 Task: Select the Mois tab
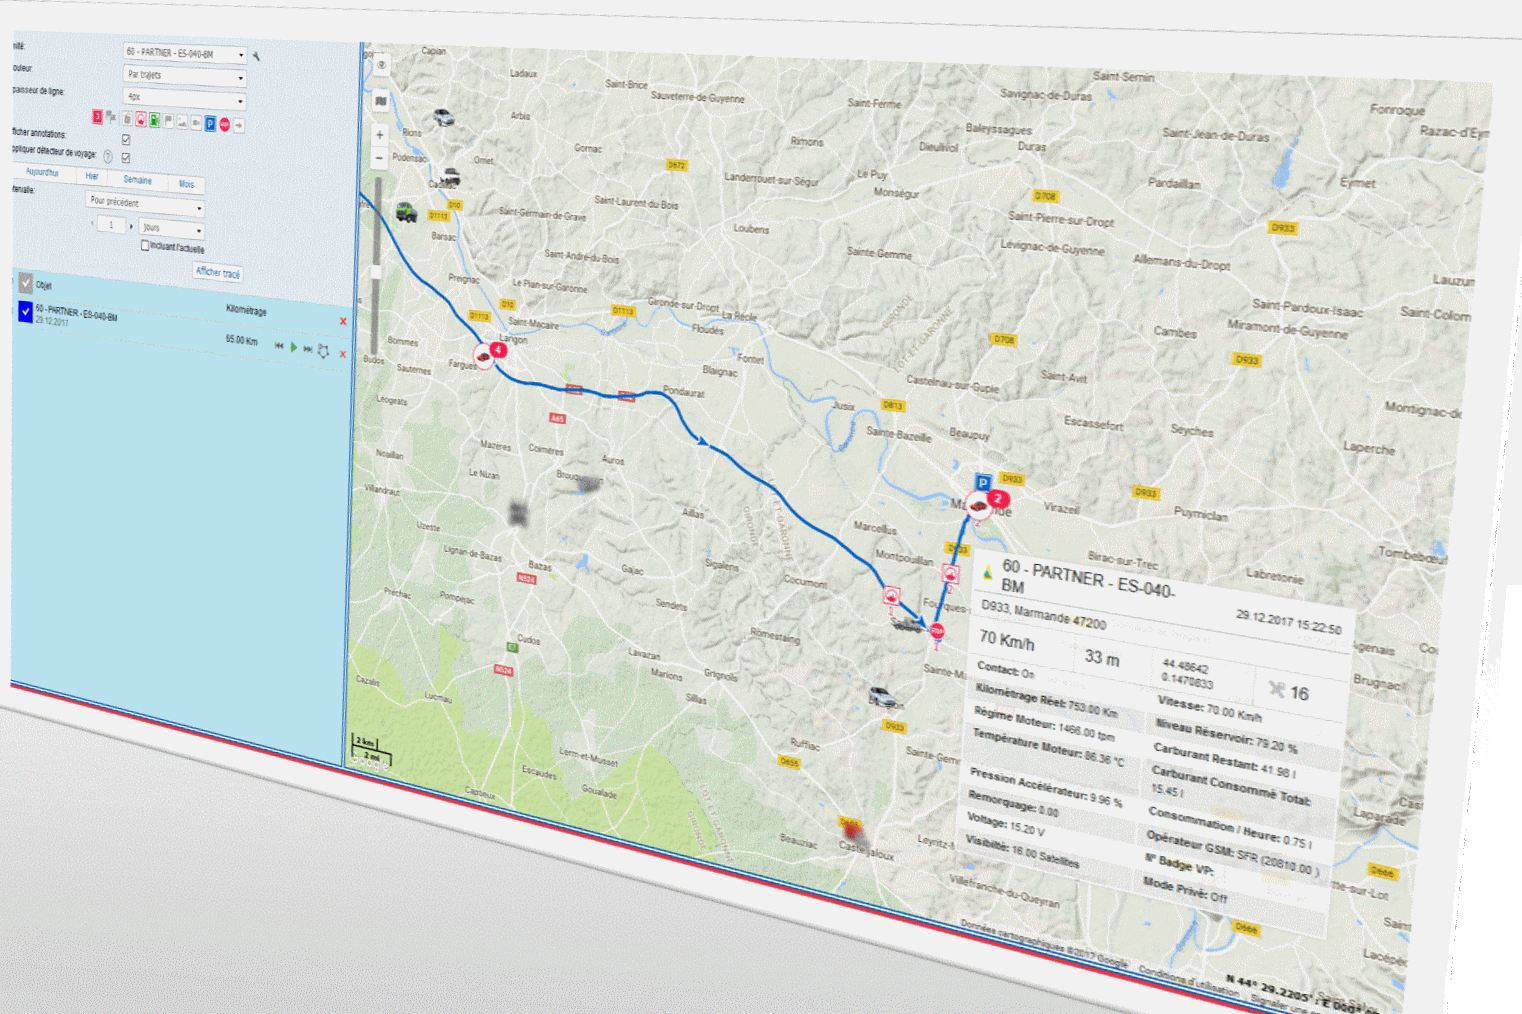[186, 184]
